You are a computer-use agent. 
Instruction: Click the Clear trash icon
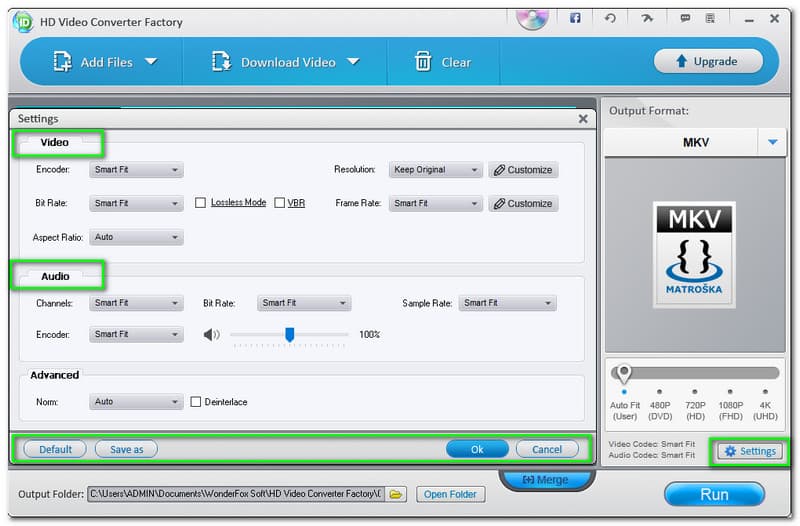tap(423, 62)
